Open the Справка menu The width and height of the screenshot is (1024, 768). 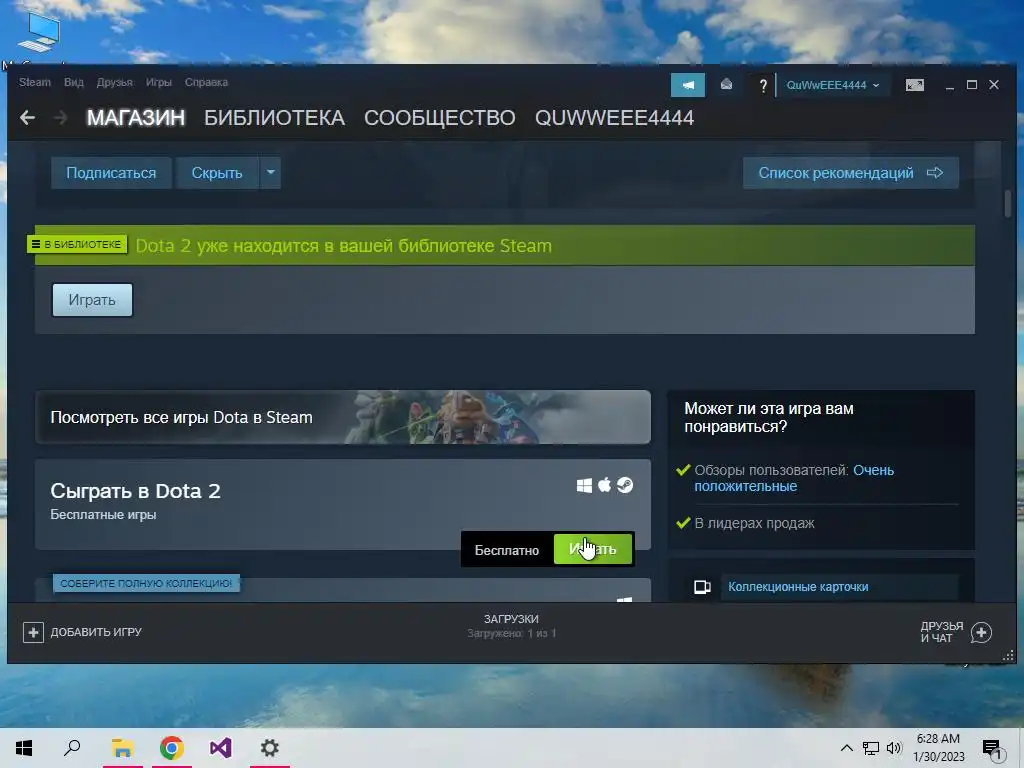click(206, 82)
